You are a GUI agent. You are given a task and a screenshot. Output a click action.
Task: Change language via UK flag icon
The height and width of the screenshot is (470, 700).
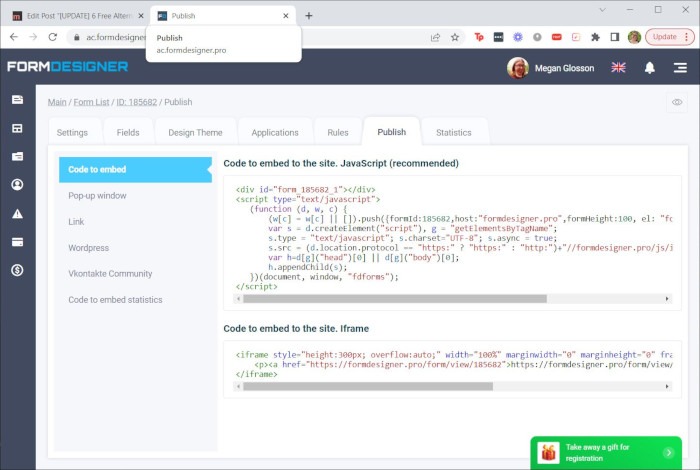(618, 67)
